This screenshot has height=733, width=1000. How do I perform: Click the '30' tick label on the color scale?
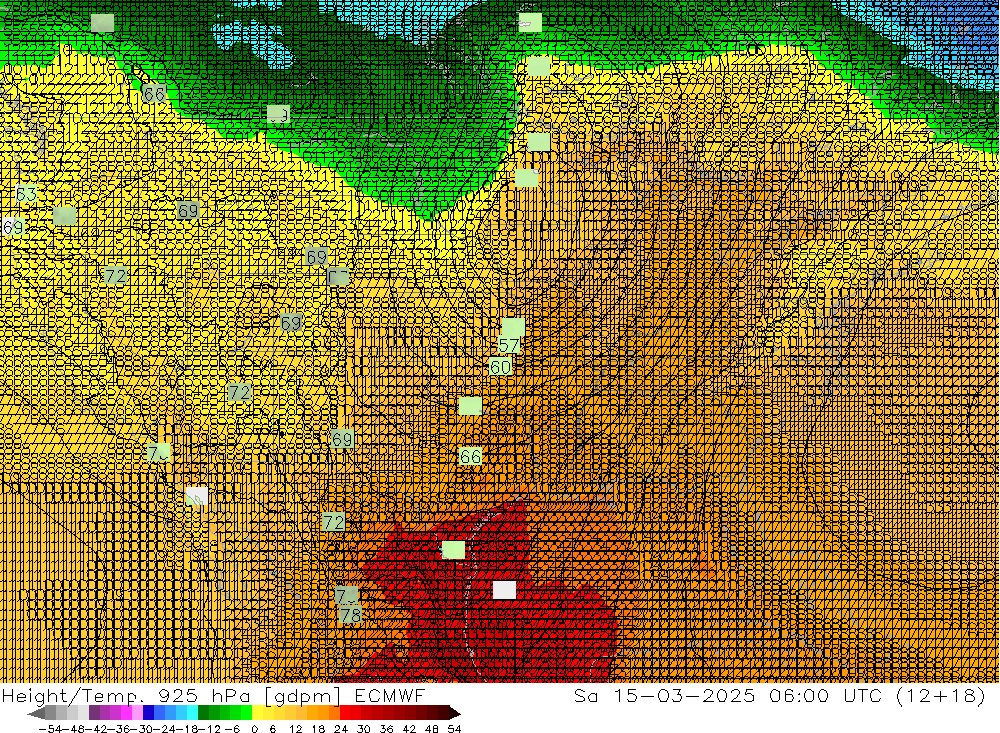click(364, 729)
